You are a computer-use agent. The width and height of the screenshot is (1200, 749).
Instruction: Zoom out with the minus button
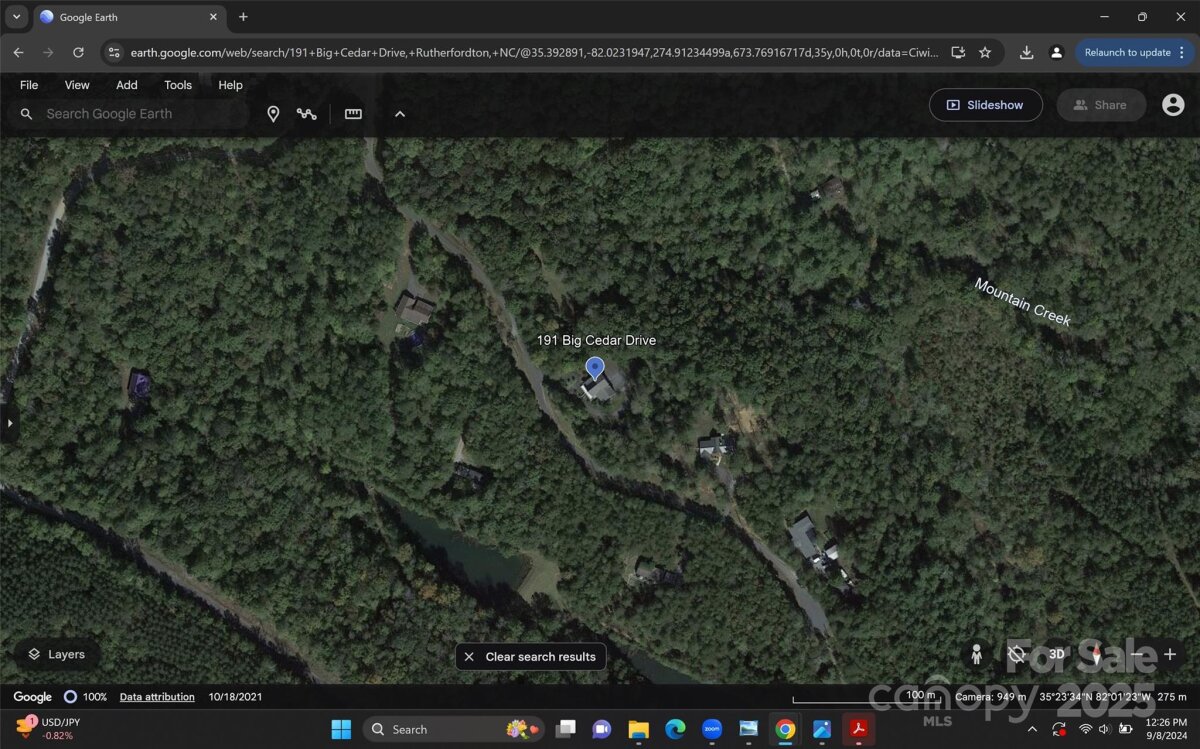[1137, 655]
